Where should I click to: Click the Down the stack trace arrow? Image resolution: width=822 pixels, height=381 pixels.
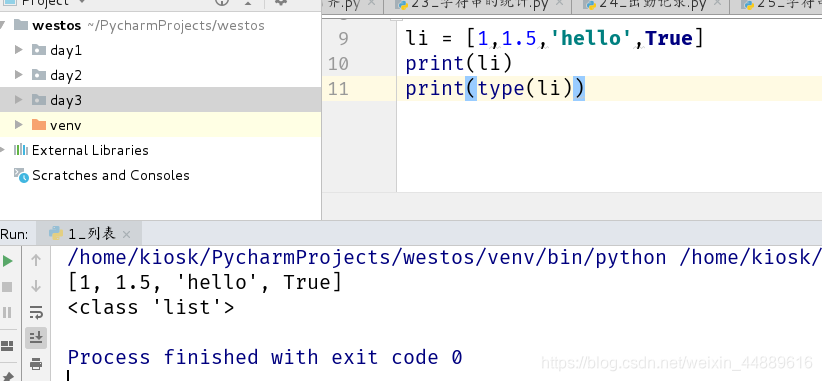[x=36, y=286]
